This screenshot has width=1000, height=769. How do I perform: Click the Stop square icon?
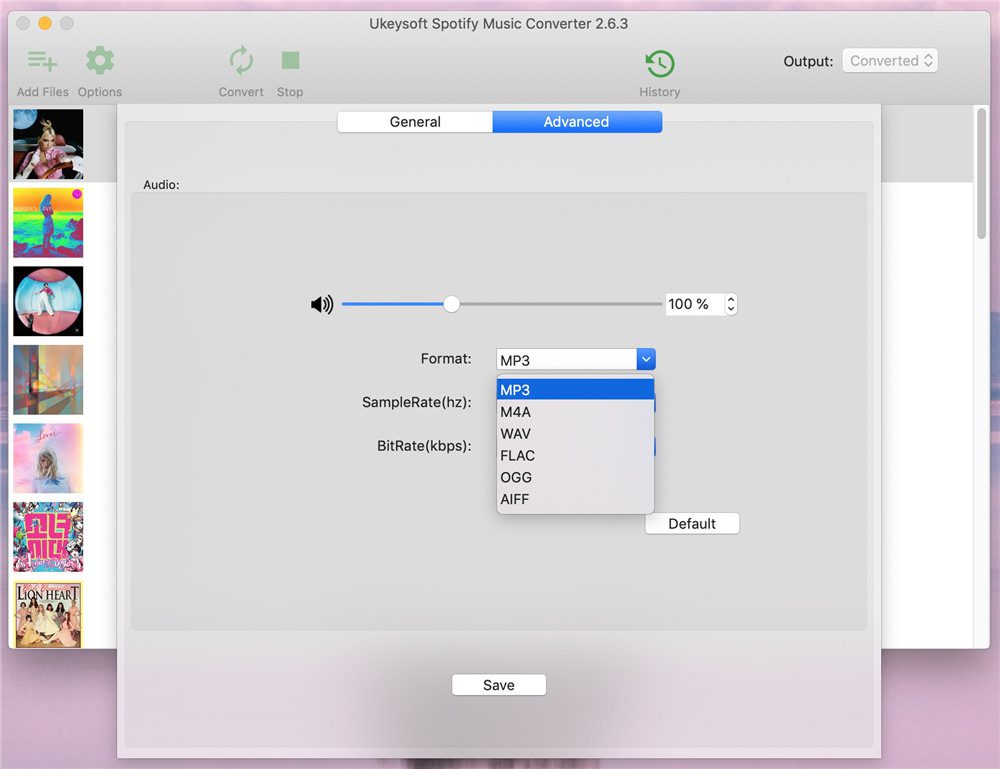point(290,61)
